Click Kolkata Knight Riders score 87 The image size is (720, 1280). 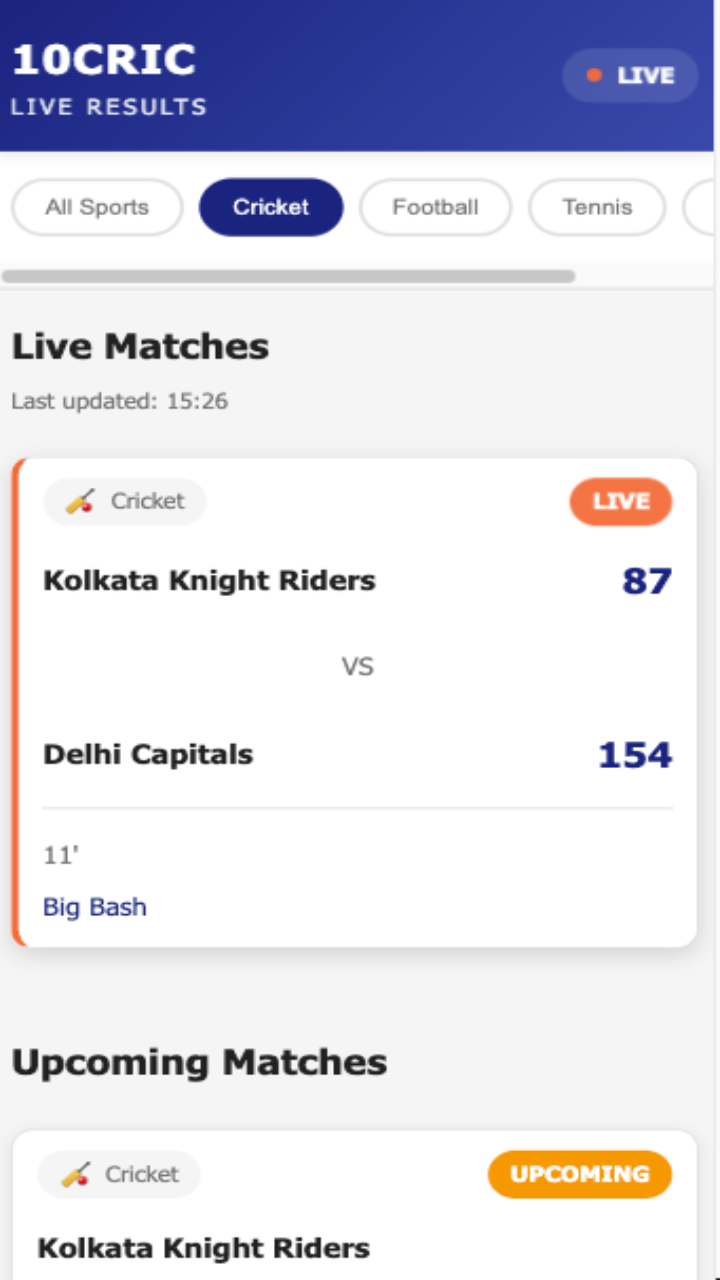[647, 581]
